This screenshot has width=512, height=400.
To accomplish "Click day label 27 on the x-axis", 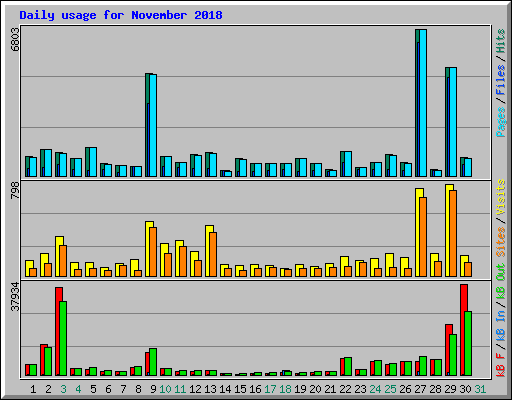I will coord(420,389).
